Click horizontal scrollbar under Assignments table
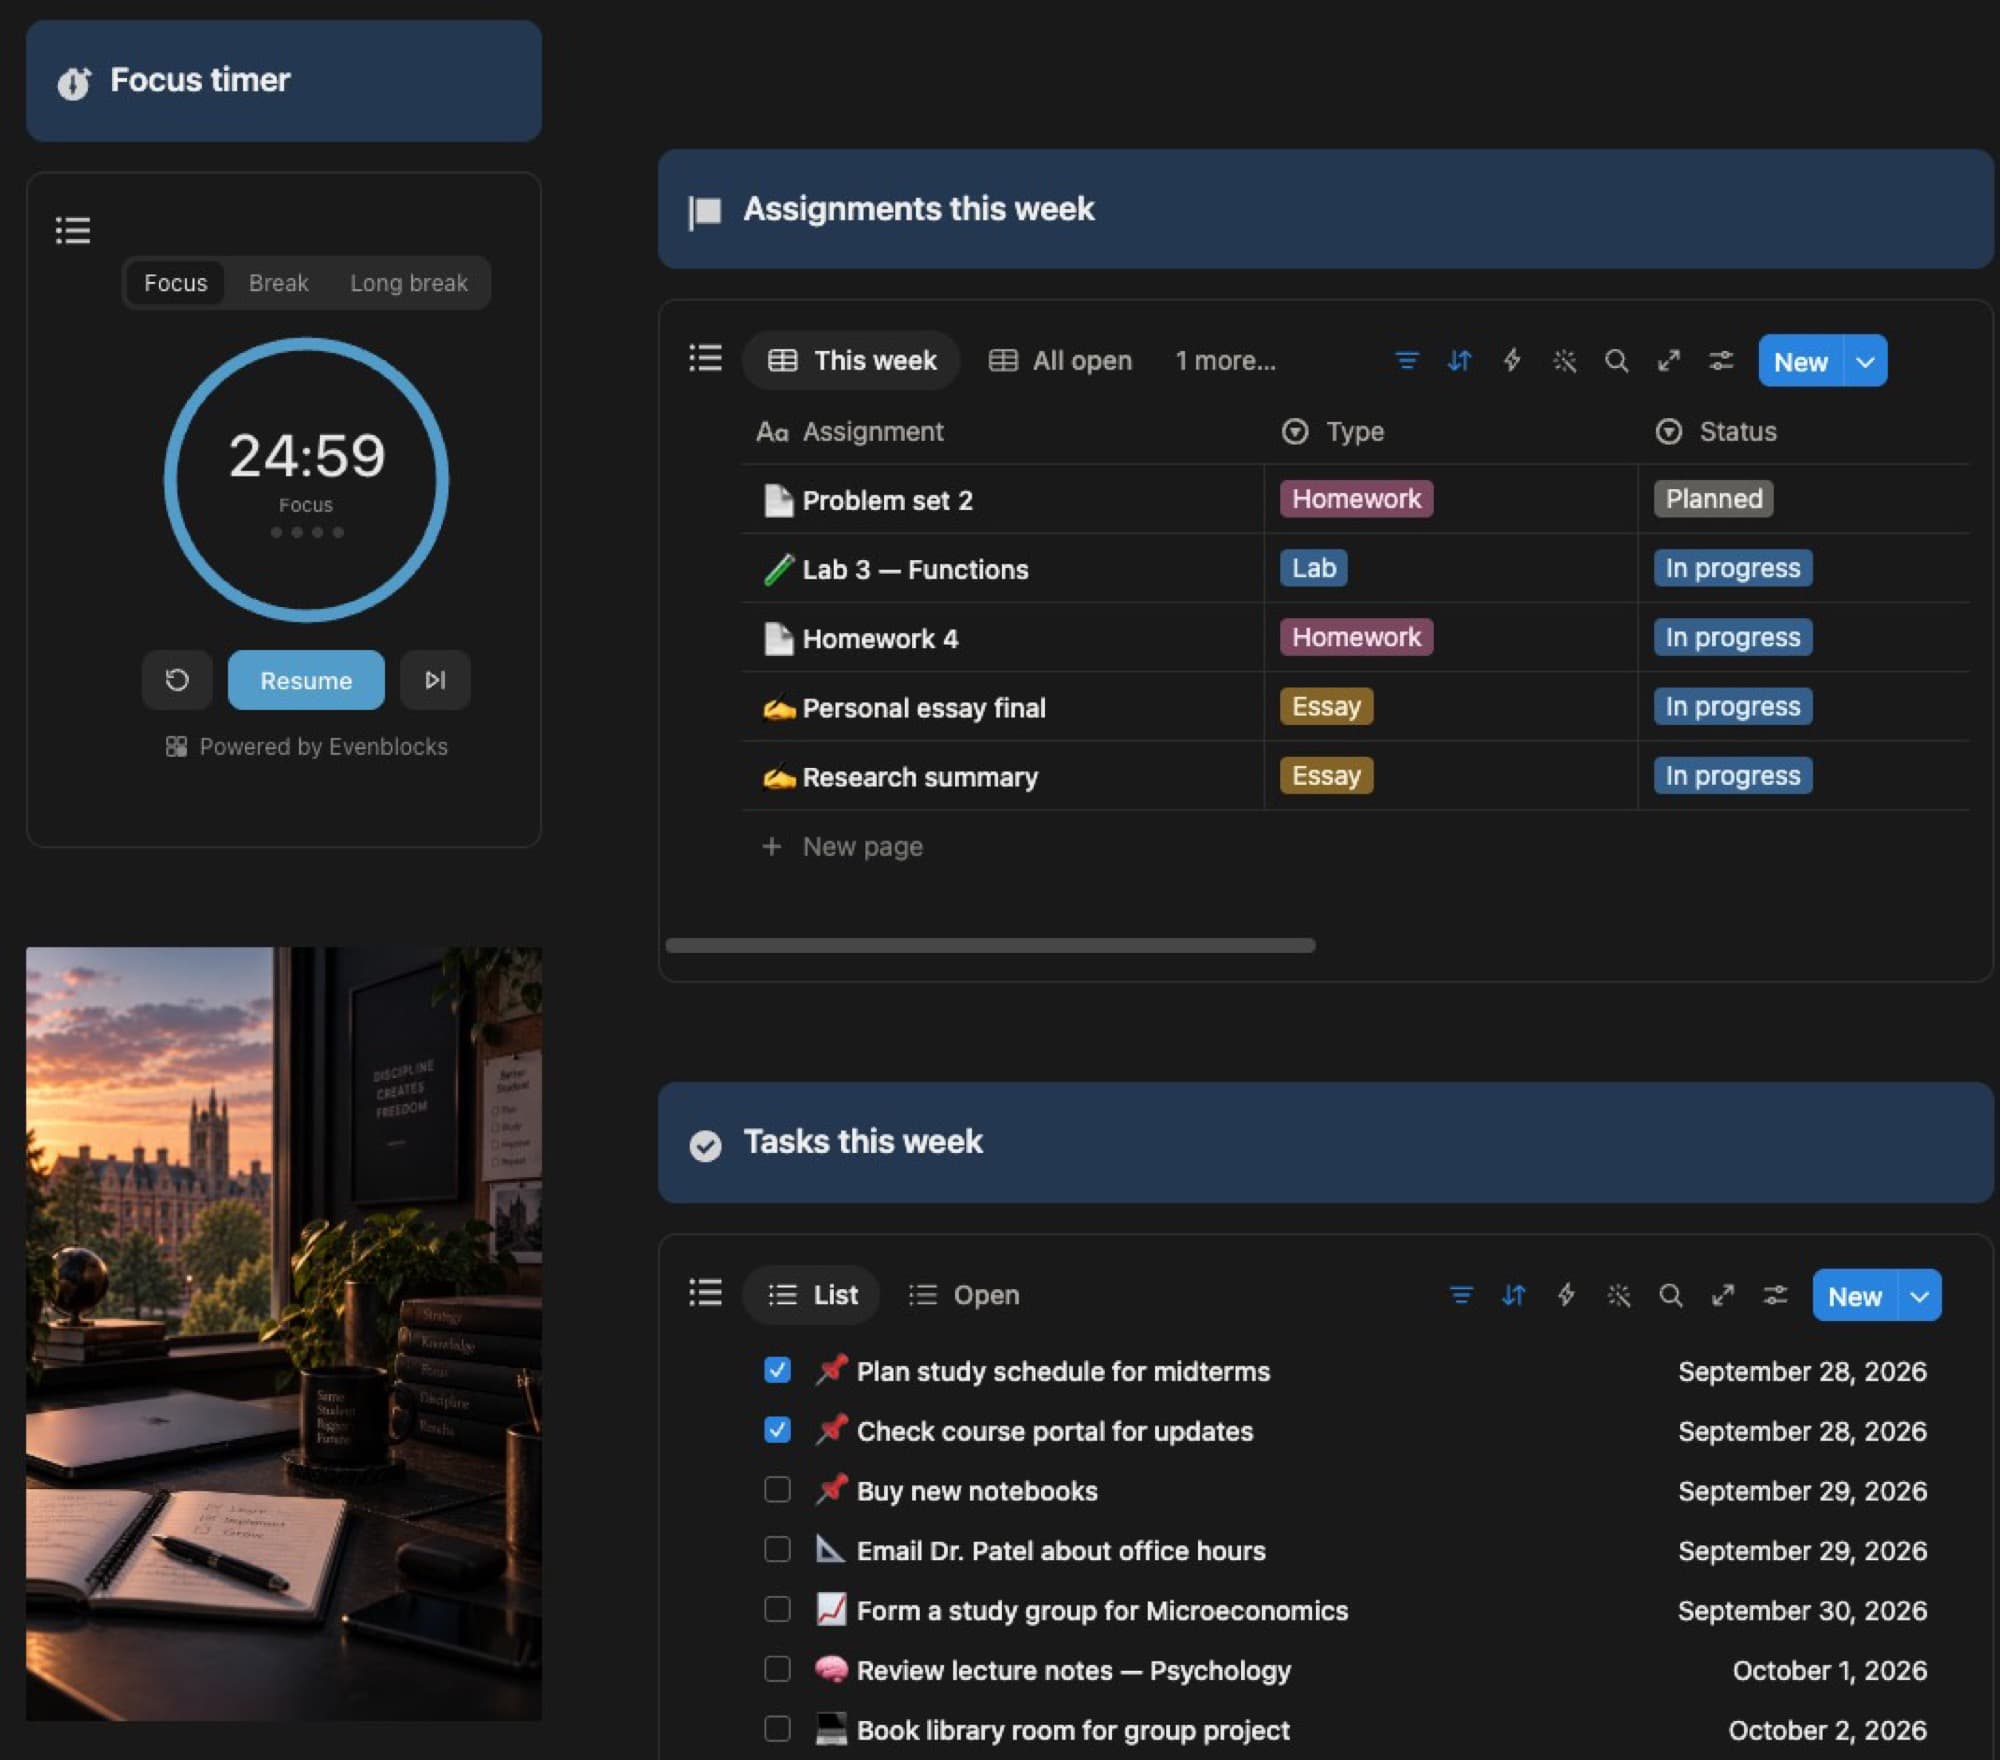This screenshot has width=2000, height=1760. (x=990, y=945)
